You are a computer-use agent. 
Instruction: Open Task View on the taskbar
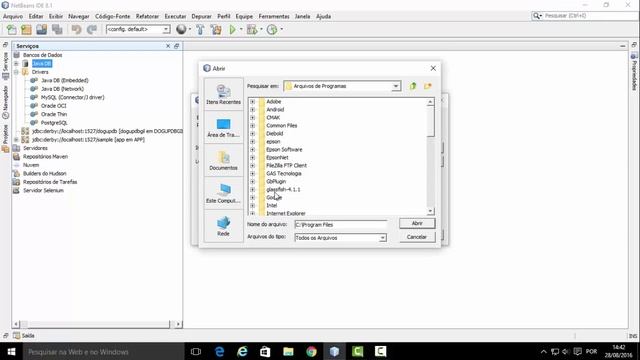pos(196,351)
